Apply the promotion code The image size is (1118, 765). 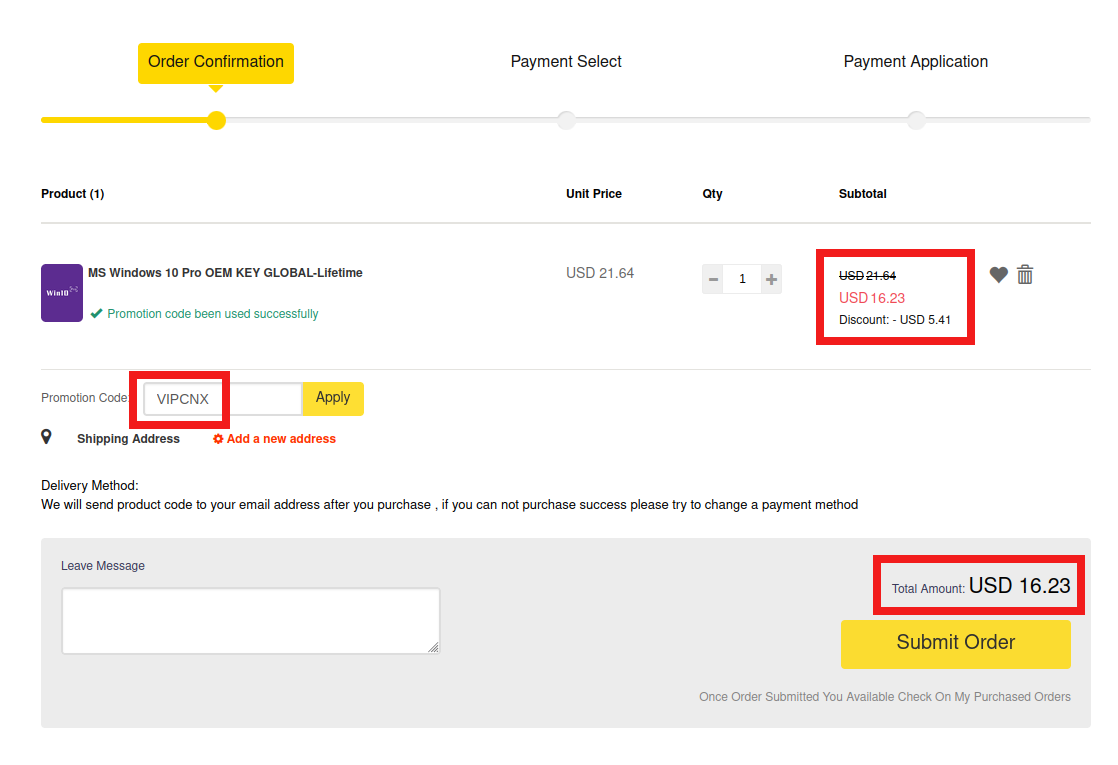(x=333, y=399)
